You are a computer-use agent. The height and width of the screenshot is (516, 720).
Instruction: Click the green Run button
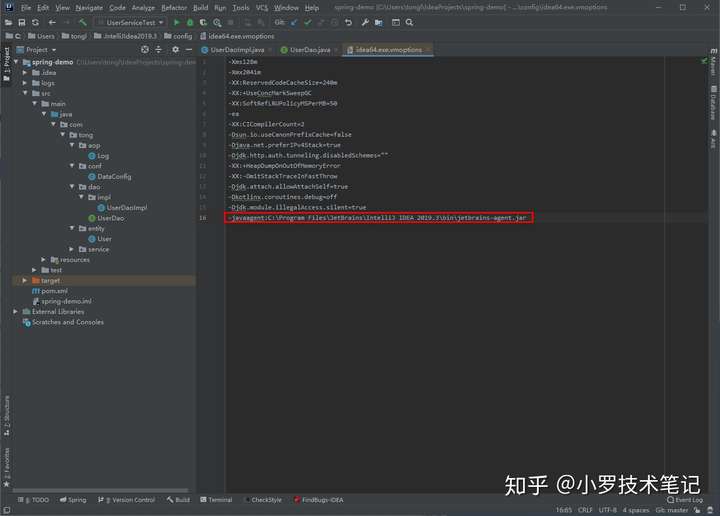pyautogui.click(x=176, y=22)
